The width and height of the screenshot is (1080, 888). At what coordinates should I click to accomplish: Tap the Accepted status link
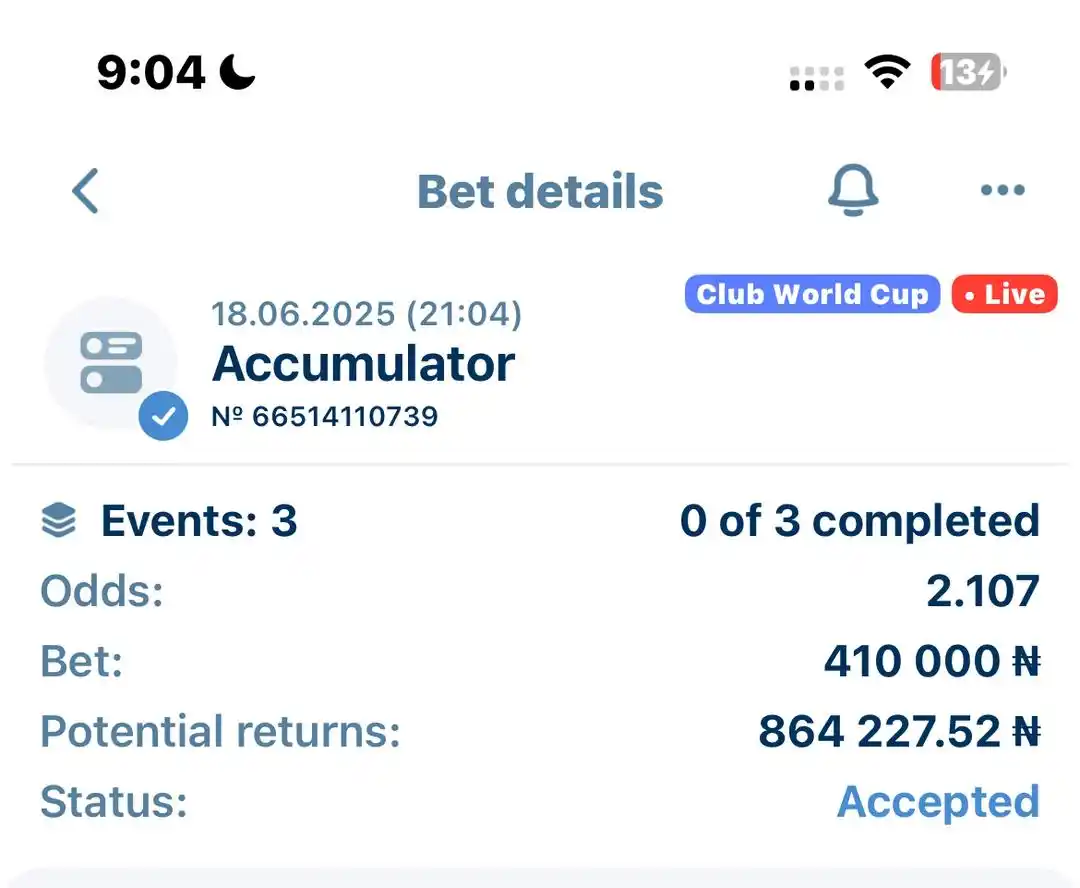click(938, 801)
